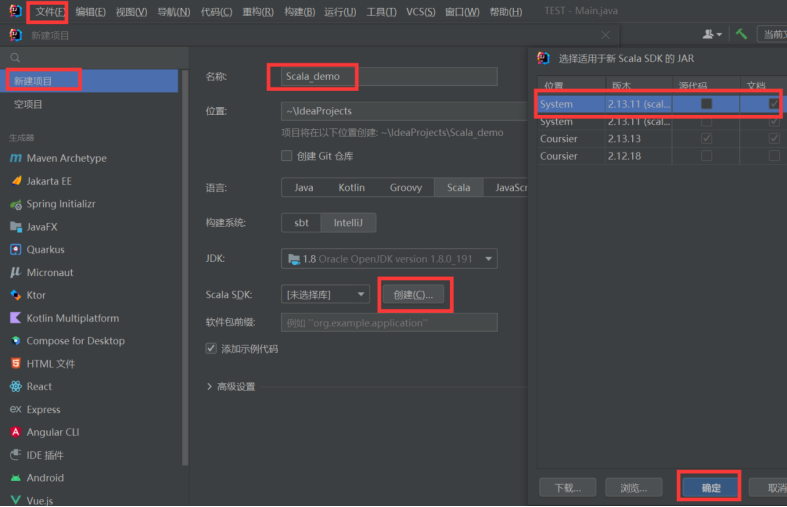This screenshot has height=507, width=787.
Task: Select the Scala language option
Action: (x=458, y=187)
